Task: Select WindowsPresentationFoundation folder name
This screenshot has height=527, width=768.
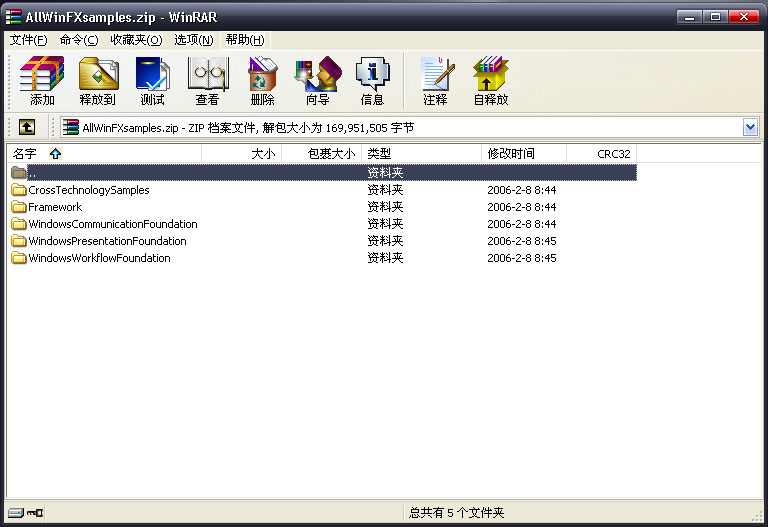Action: pyautogui.click(x=107, y=241)
